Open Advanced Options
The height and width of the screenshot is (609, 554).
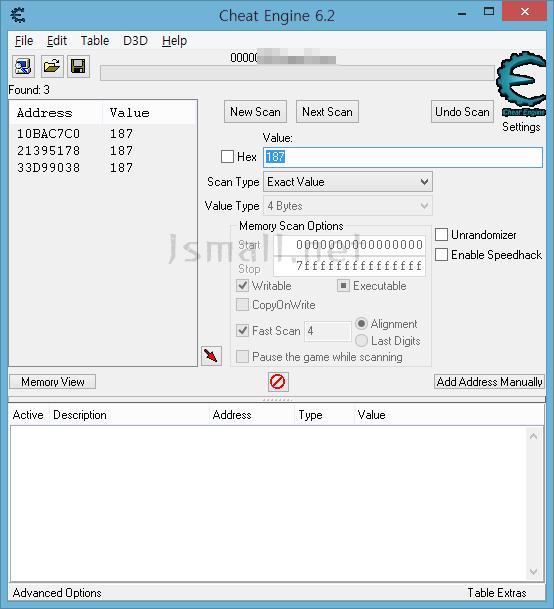(x=57, y=593)
